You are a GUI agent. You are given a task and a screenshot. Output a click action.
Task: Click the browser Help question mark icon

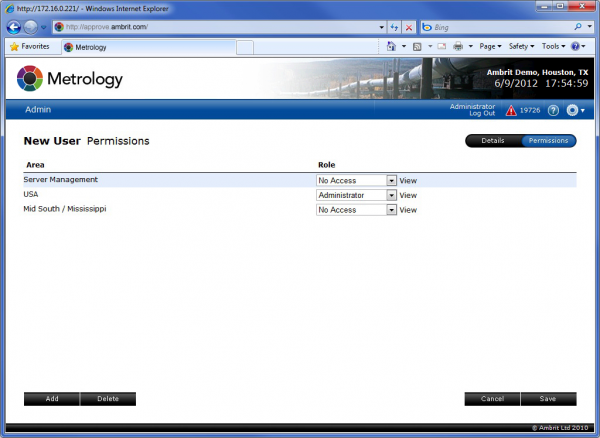tap(575, 47)
